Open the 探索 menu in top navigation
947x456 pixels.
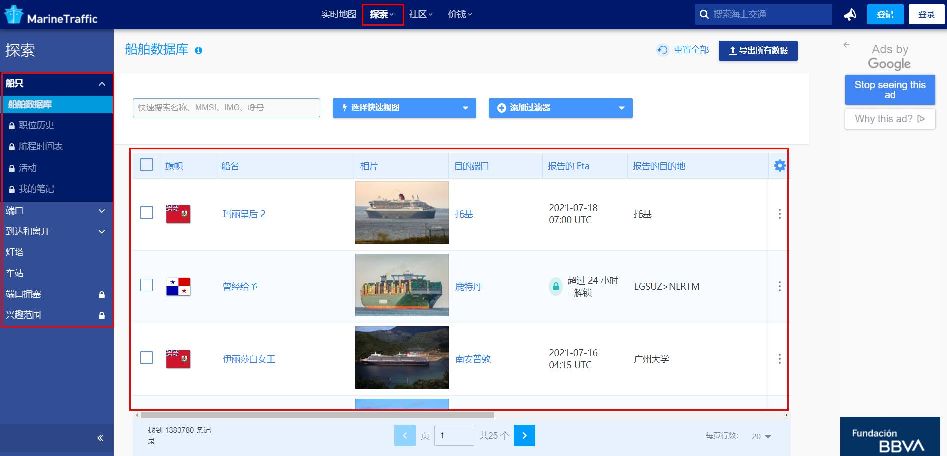382,14
